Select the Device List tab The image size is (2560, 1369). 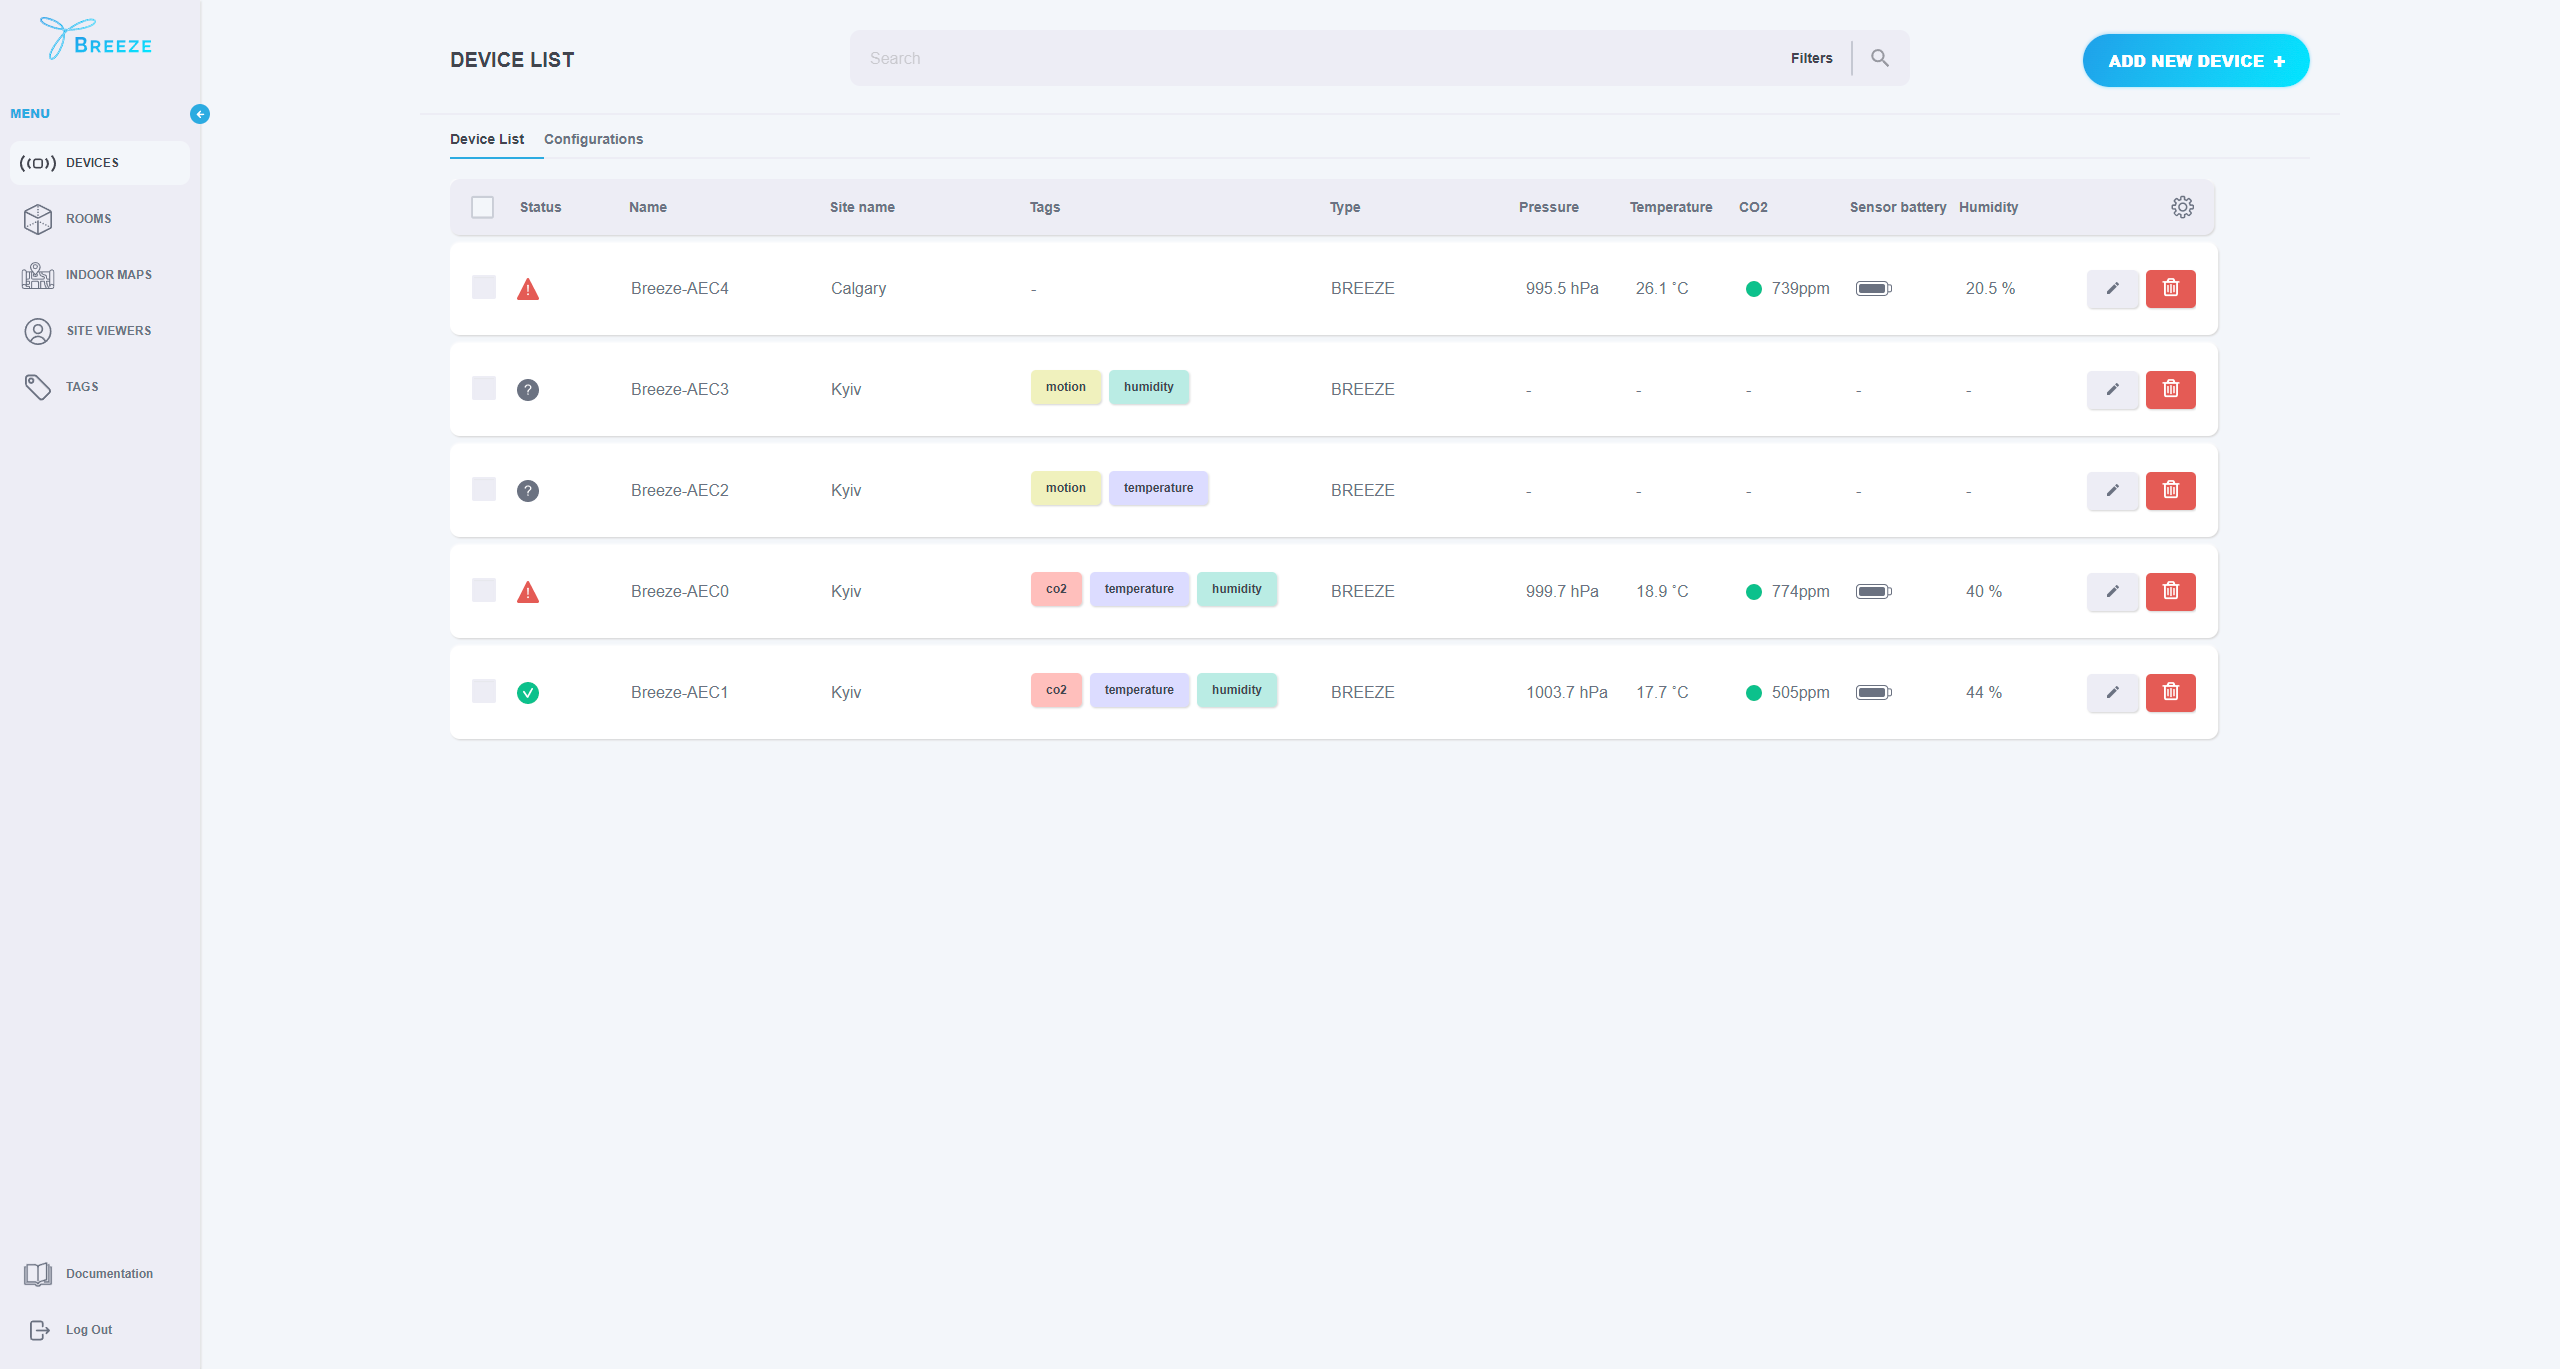(x=486, y=139)
